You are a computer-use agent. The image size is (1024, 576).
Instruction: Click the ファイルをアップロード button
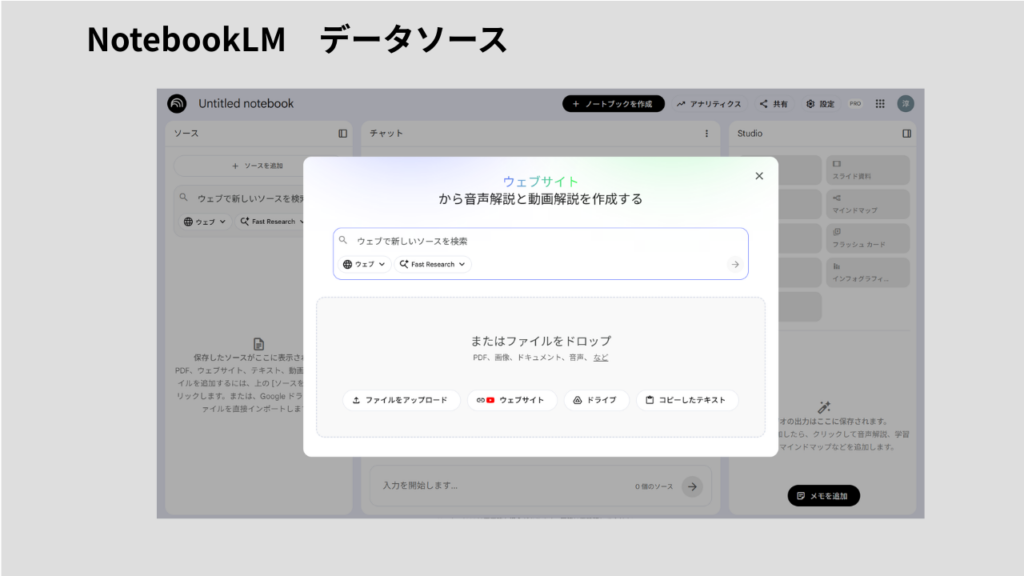pyautogui.click(x=401, y=400)
